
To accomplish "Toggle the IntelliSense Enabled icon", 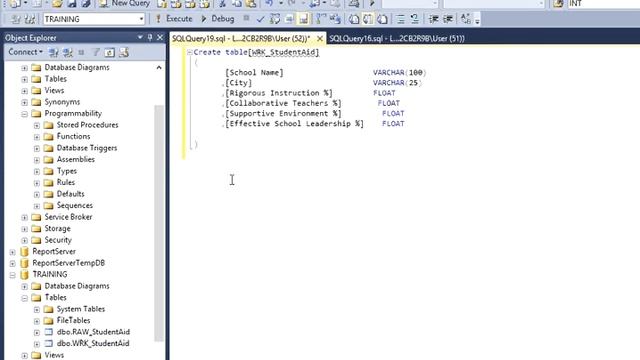I will [x=303, y=19].
